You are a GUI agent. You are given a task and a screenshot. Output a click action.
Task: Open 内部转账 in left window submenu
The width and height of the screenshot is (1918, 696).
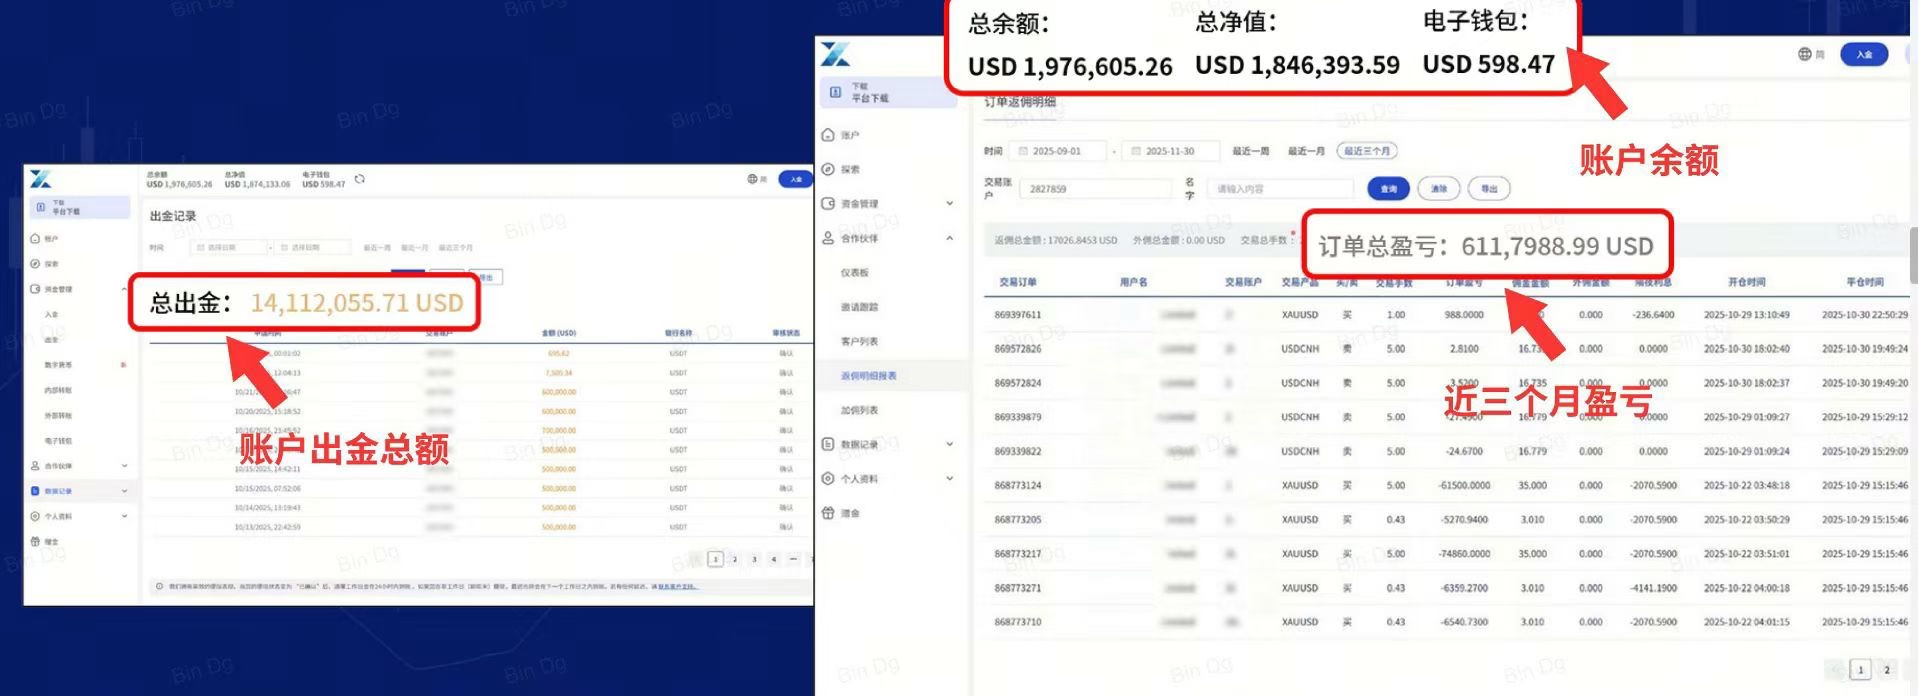[x=58, y=390]
